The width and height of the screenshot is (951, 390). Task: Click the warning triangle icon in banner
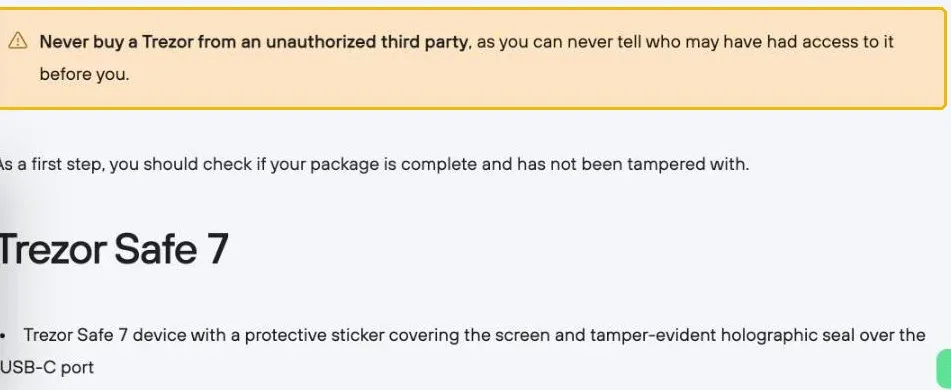(x=18, y=41)
